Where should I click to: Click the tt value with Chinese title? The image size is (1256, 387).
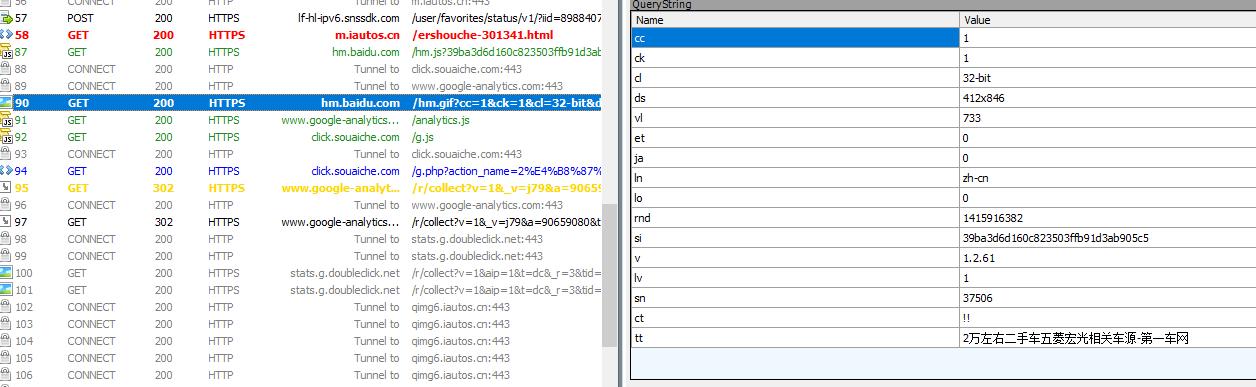pos(1075,338)
